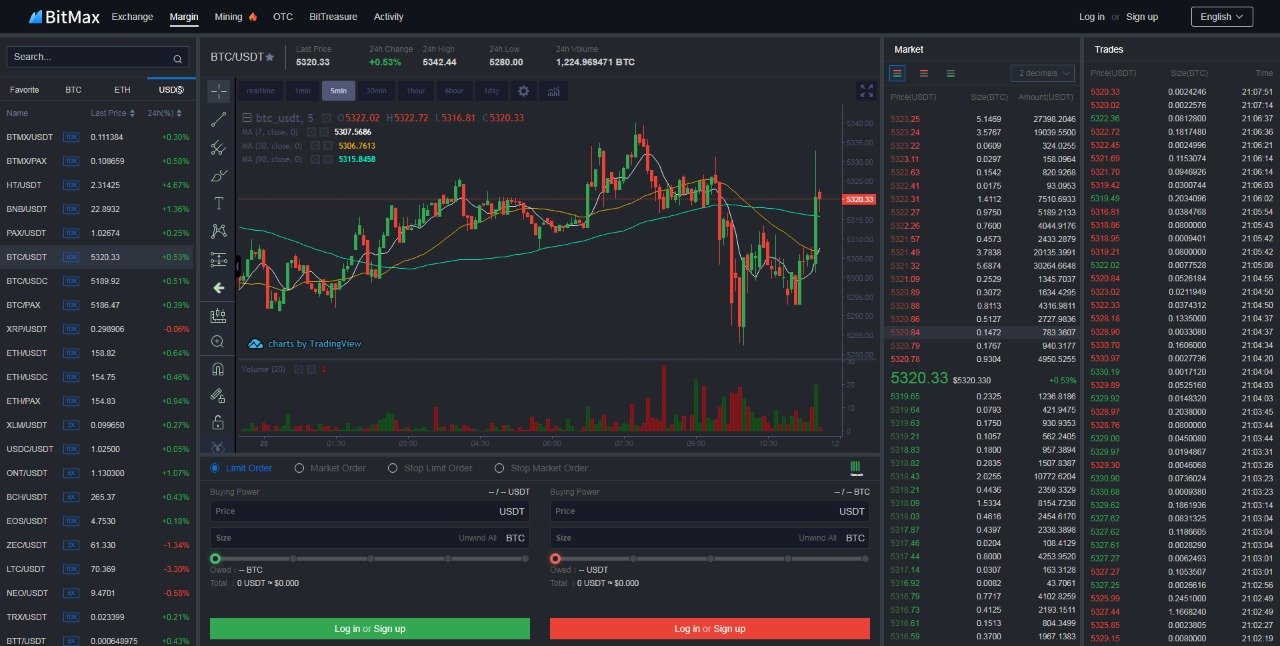Switch to the ETH market tab

click(x=122, y=89)
